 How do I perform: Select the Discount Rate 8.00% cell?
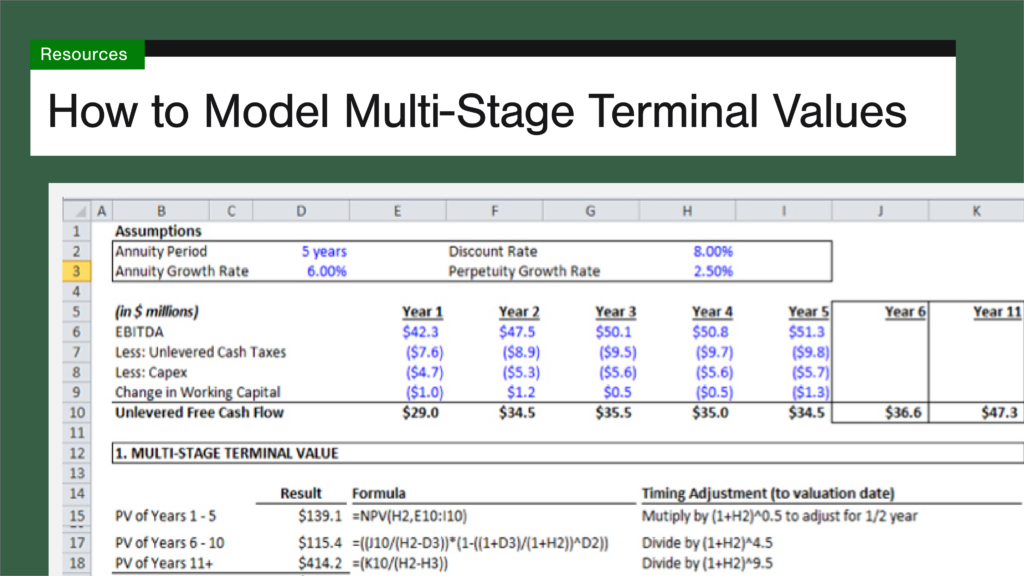(x=712, y=252)
